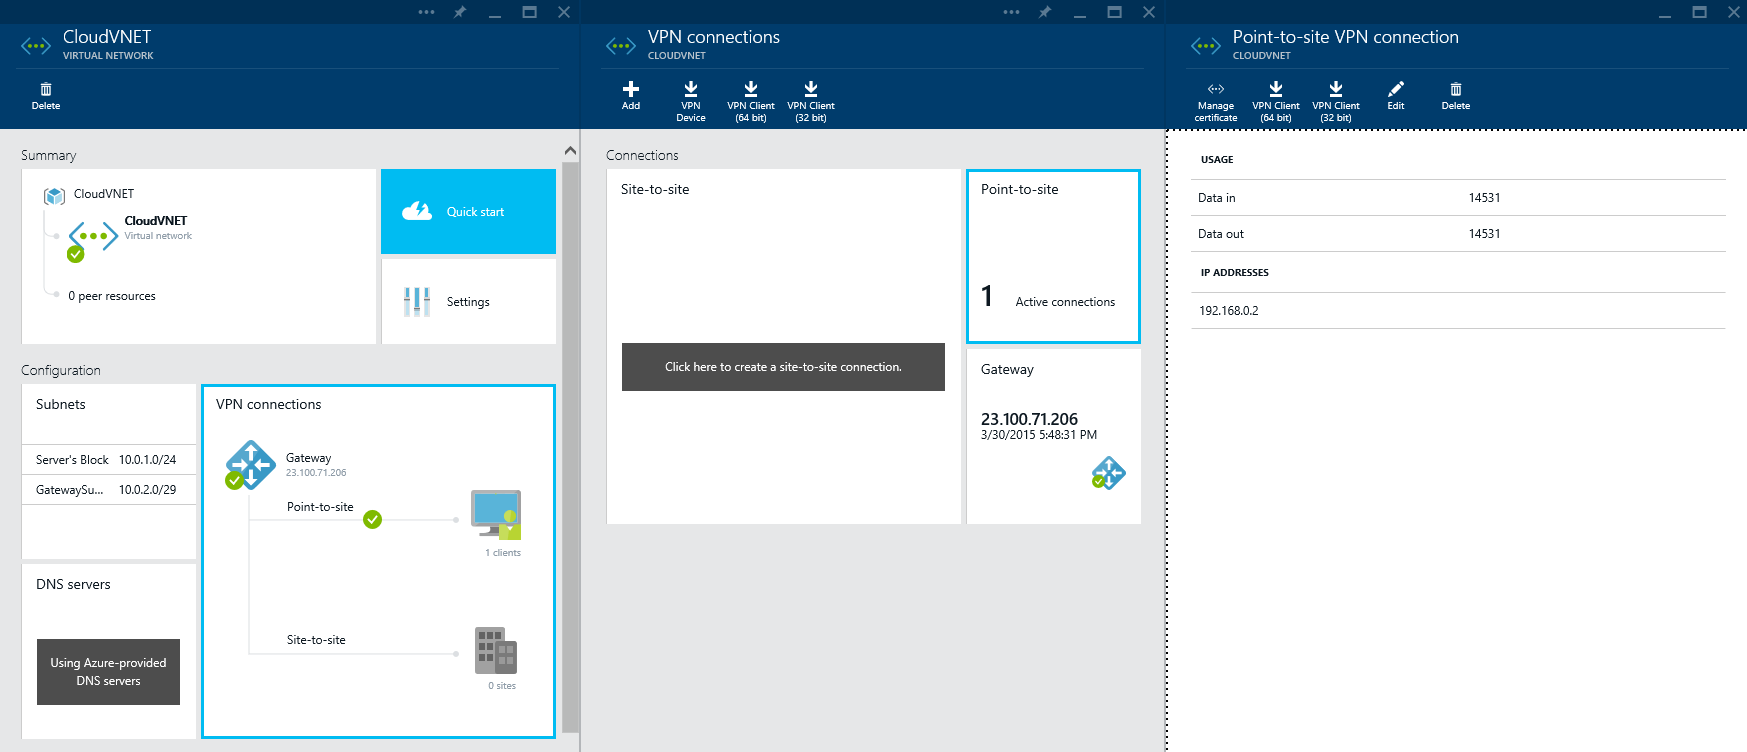This screenshot has height=752, width=1747.
Task: Click the CloudVNET resource cube icon
Action: click(54, 195)
